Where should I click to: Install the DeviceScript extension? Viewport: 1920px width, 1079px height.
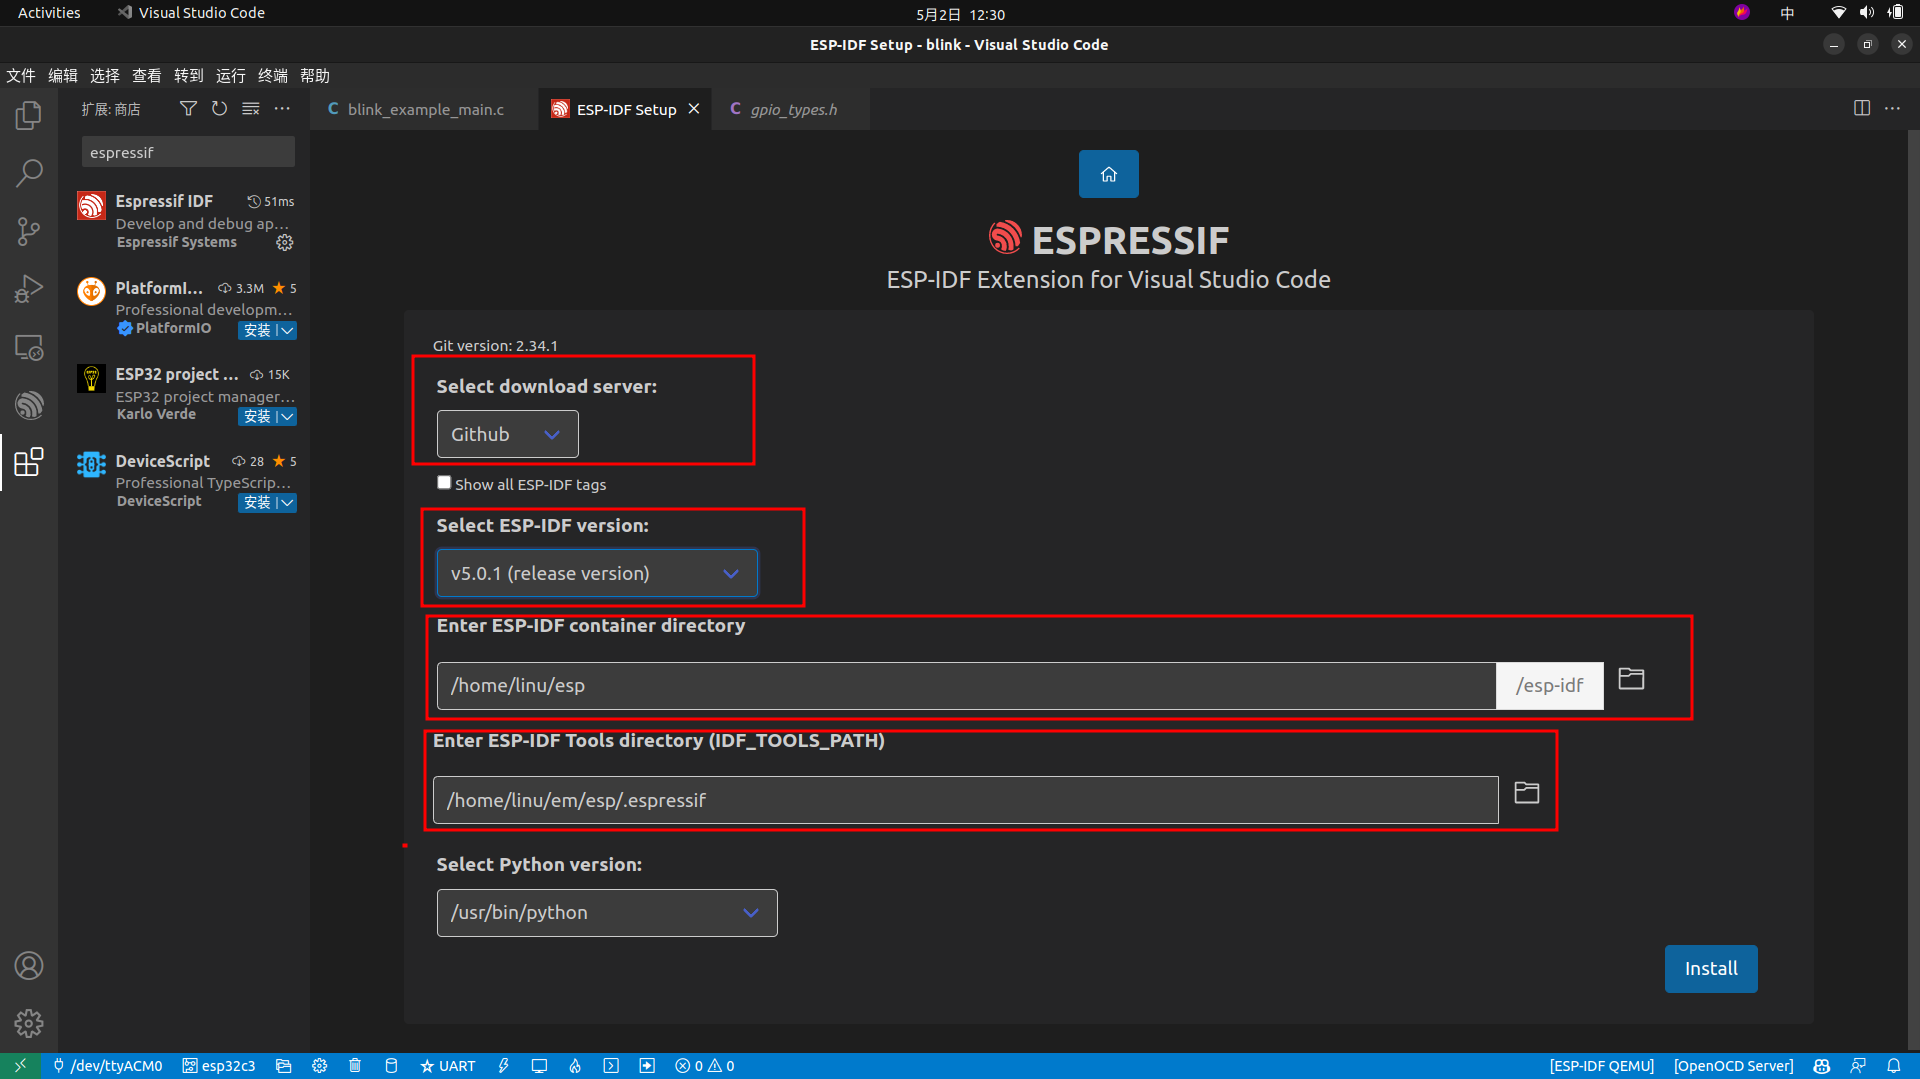pyautogui.click(x=256, y=503)
